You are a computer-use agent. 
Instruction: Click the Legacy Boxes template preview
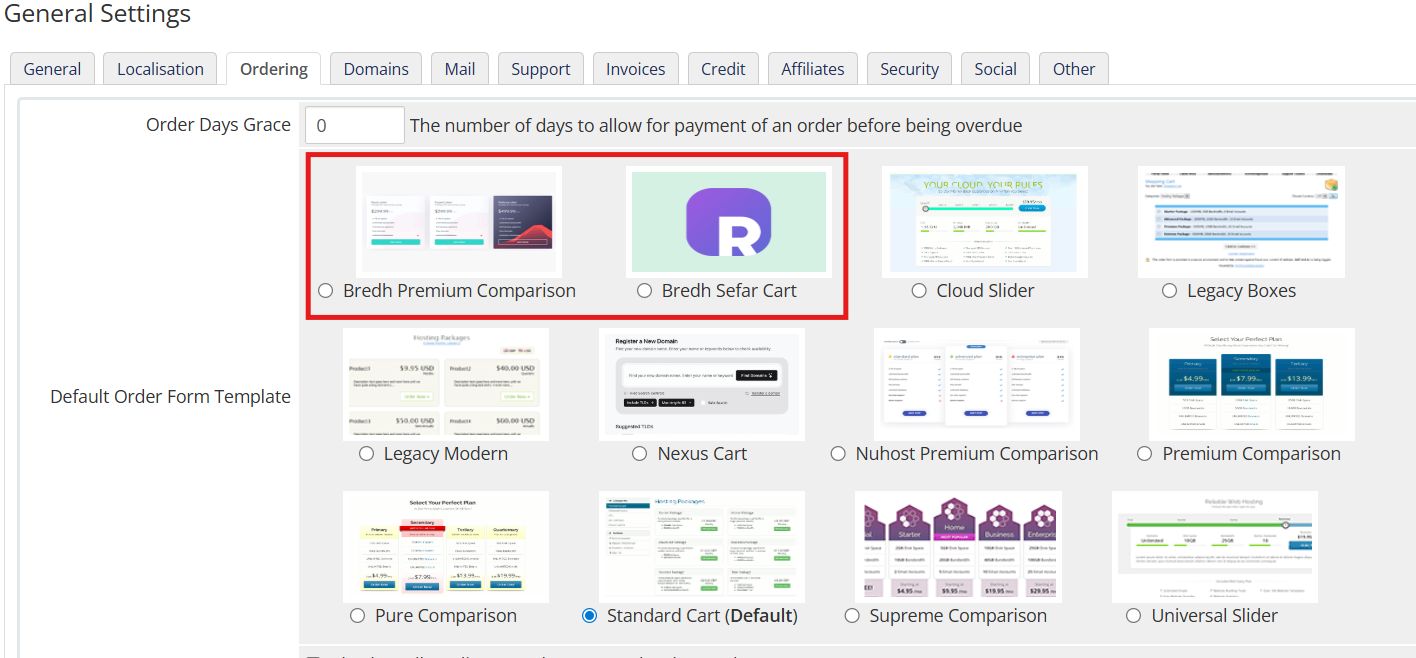tap(1241, 221)
